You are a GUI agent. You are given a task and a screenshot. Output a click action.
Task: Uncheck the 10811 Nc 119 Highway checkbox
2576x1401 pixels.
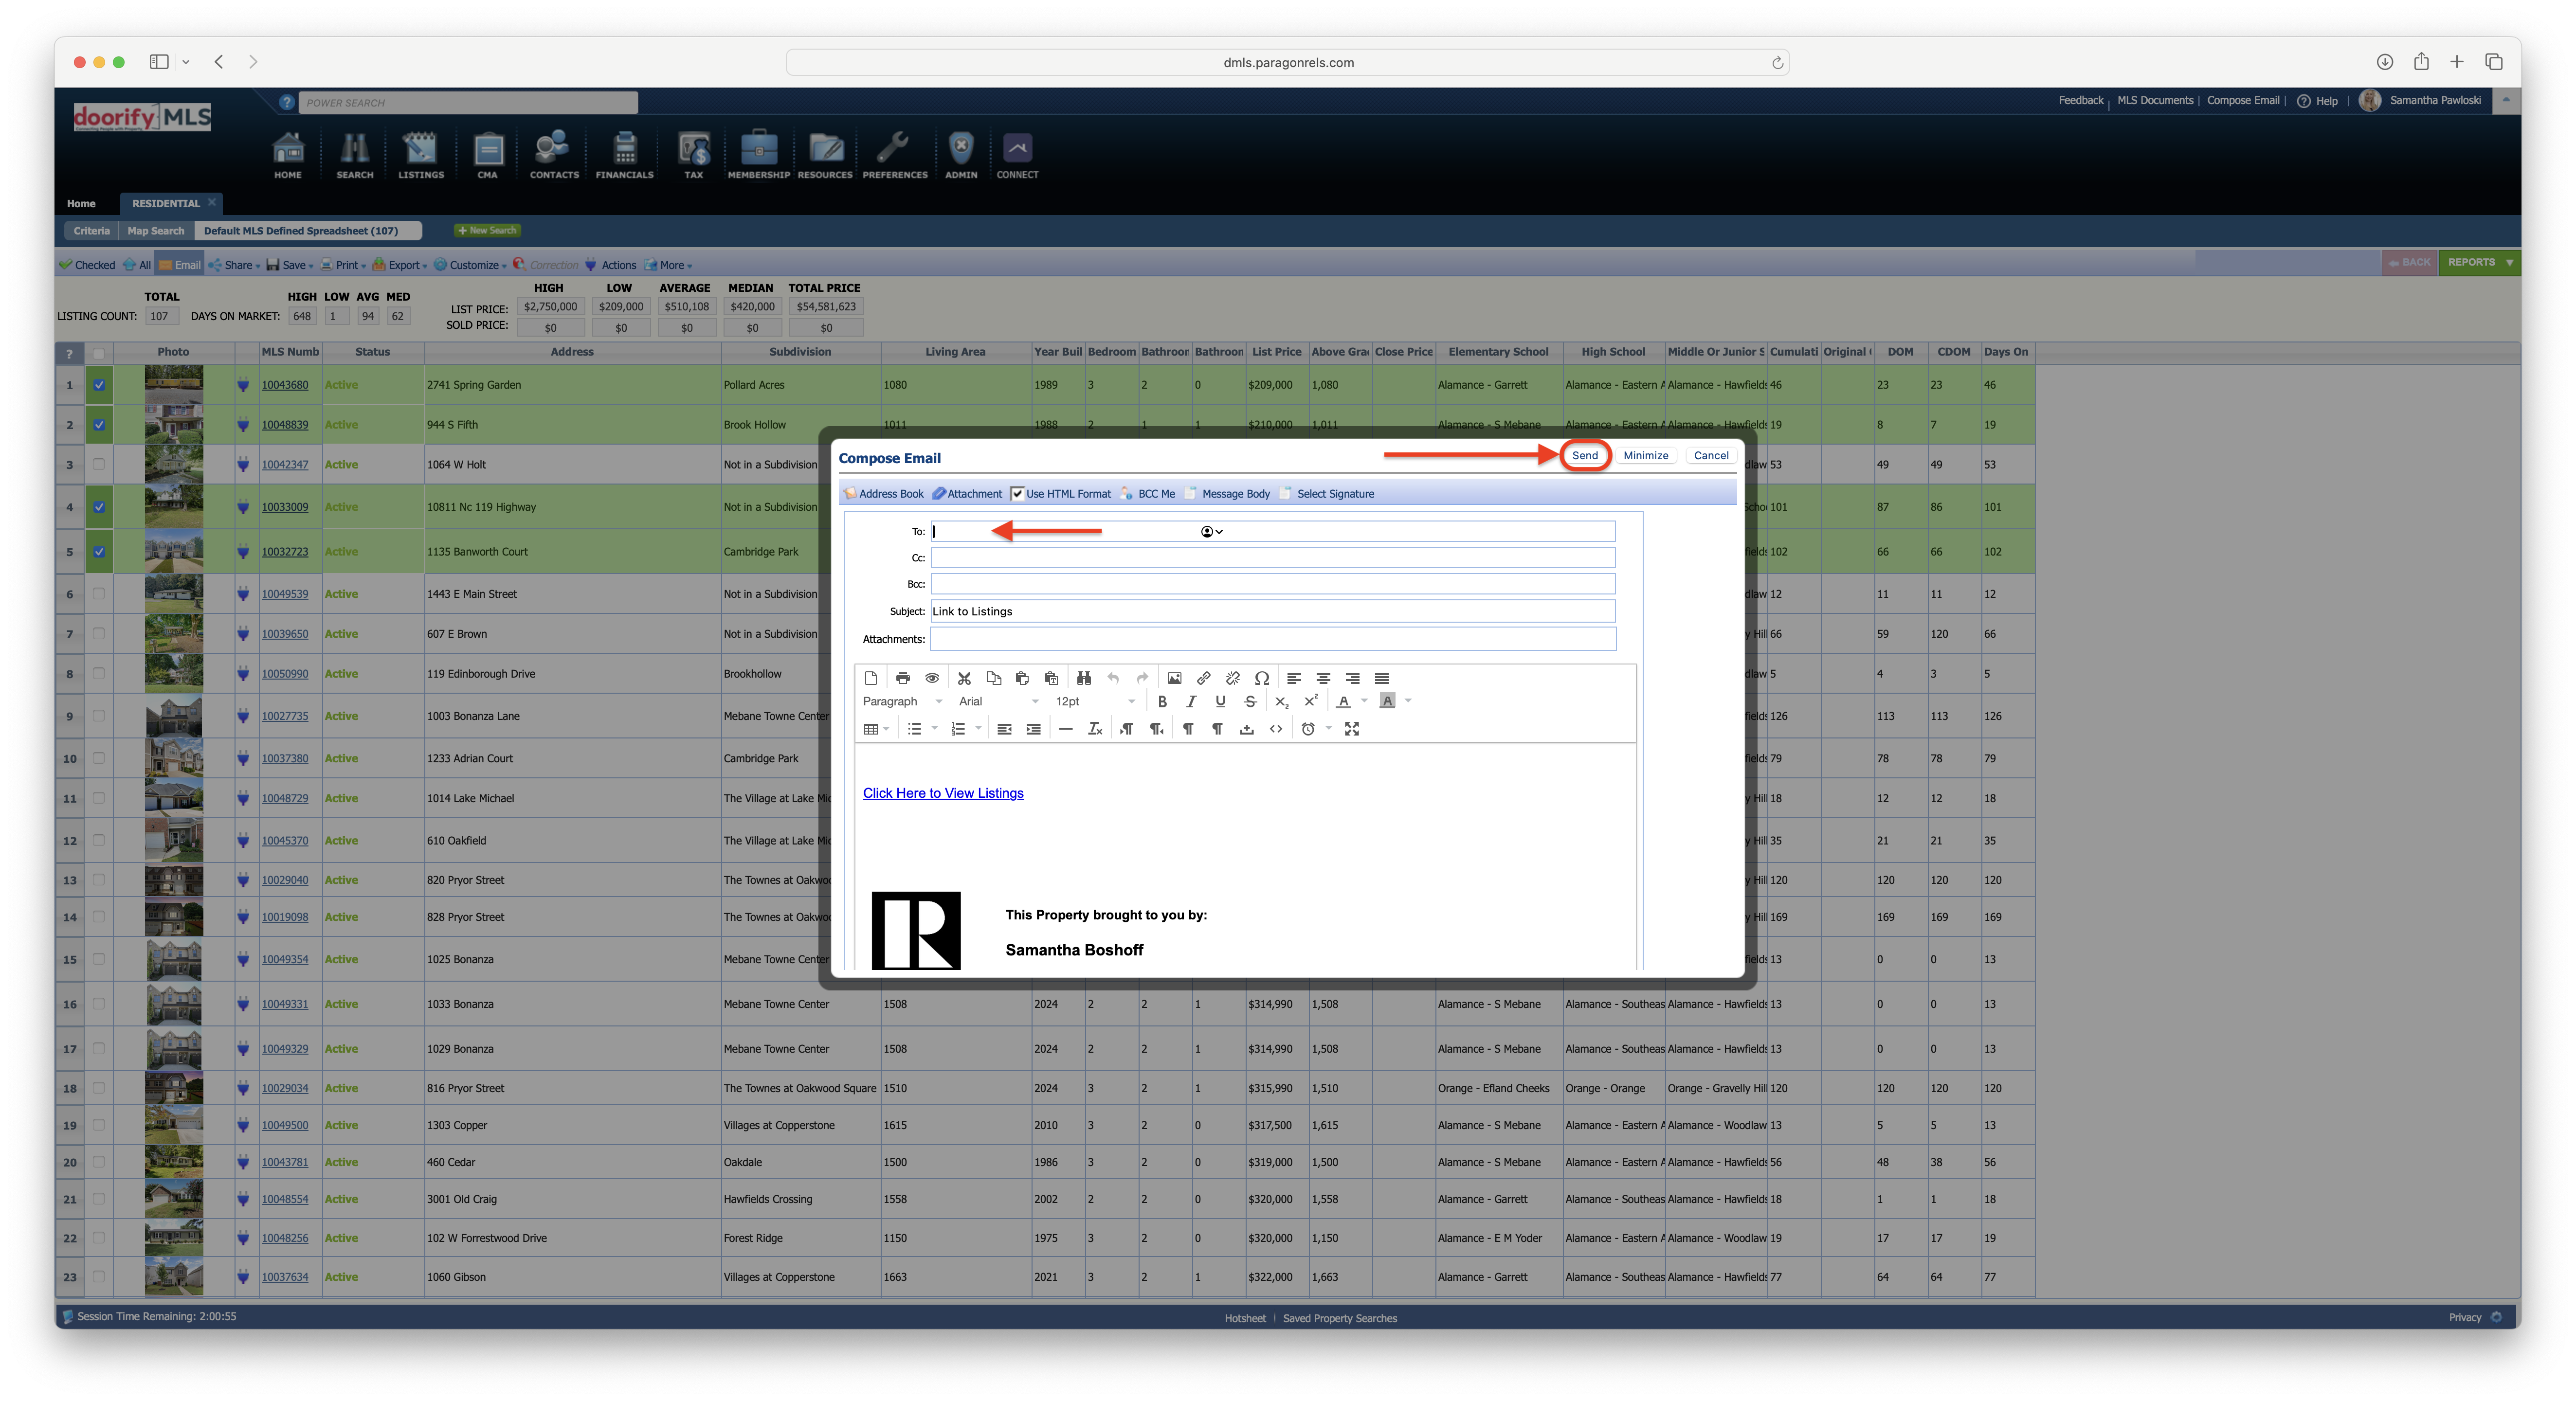[99, 507]
